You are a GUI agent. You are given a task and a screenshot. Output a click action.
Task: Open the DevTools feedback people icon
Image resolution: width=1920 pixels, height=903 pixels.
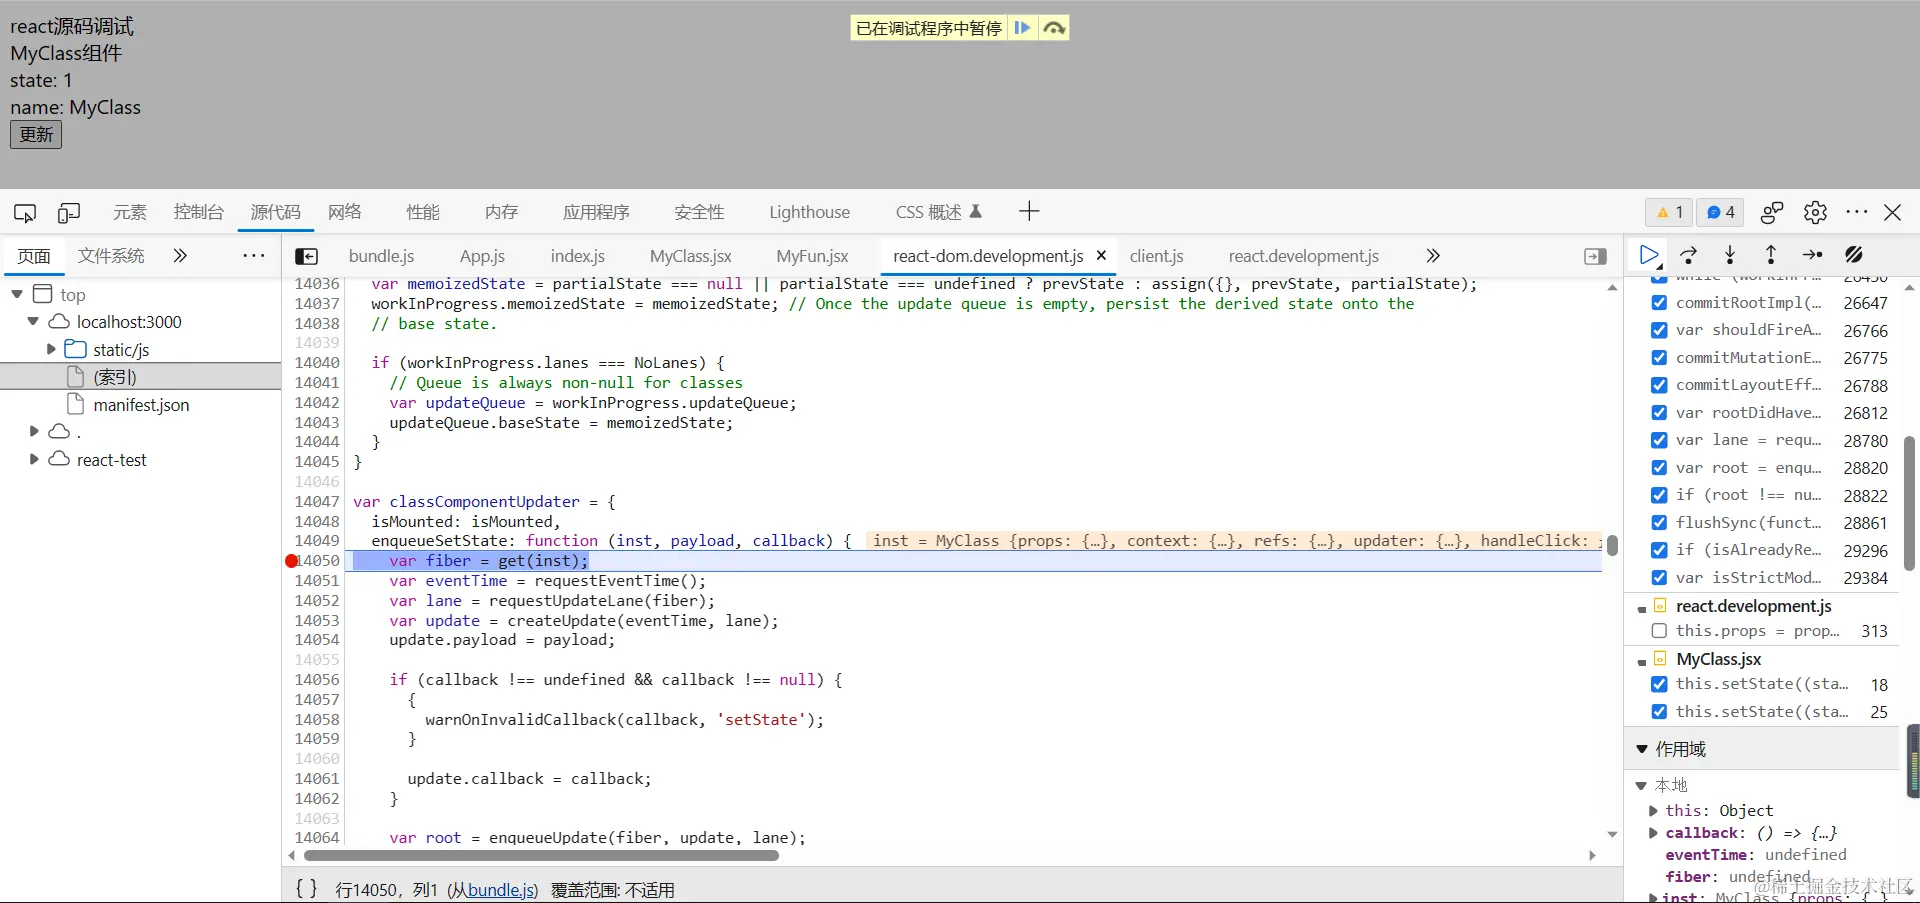click(1772, 212)
